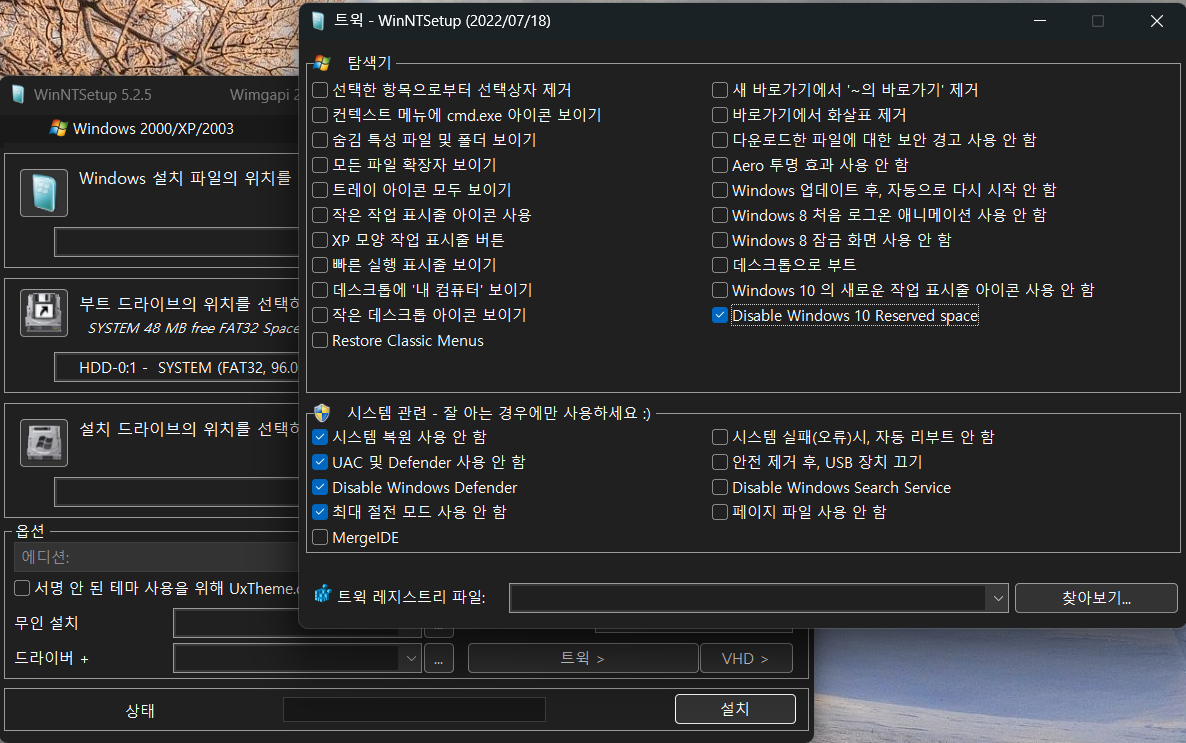Open the Windows 2000/XP/2003 tab

(142, 129)
